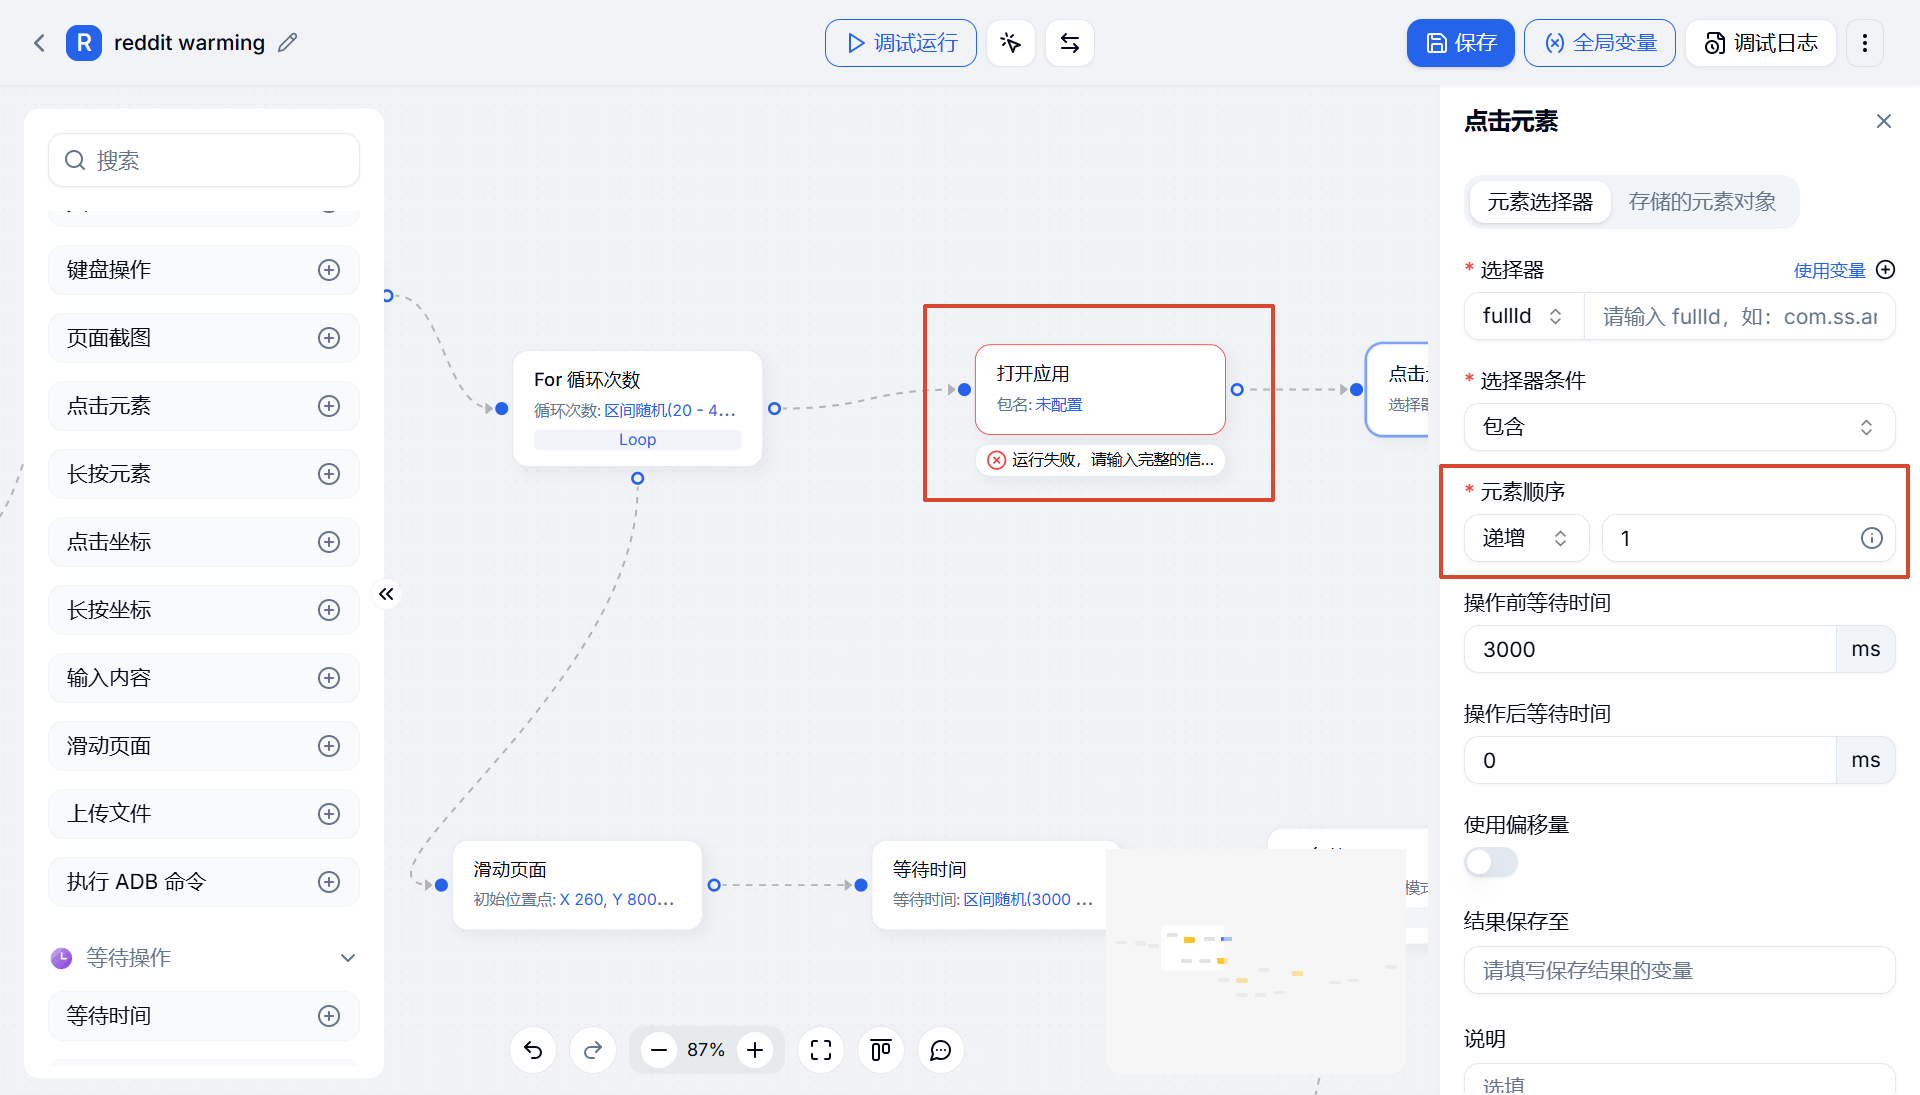The image size is (1920, 1095).
Task: Zoom in the canvas with plus button
Action: point(755,1050)
